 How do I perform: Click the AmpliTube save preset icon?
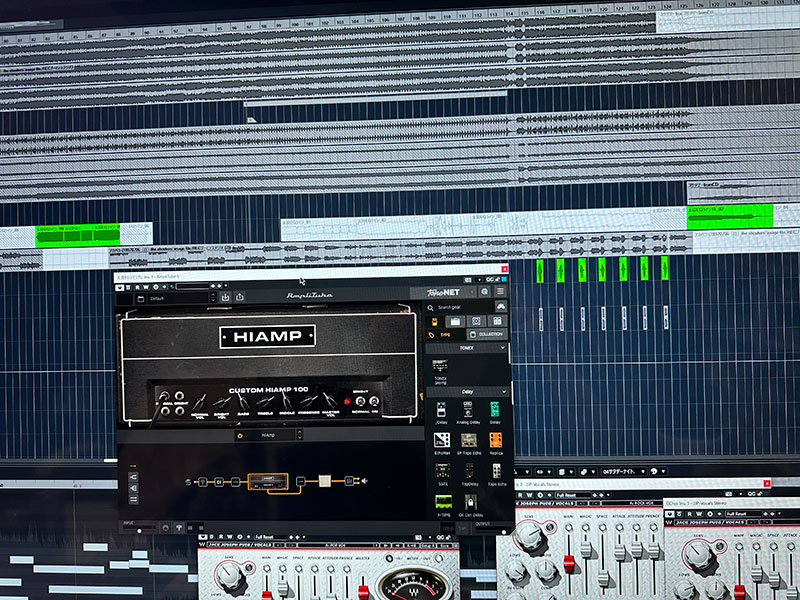(226, 297)
